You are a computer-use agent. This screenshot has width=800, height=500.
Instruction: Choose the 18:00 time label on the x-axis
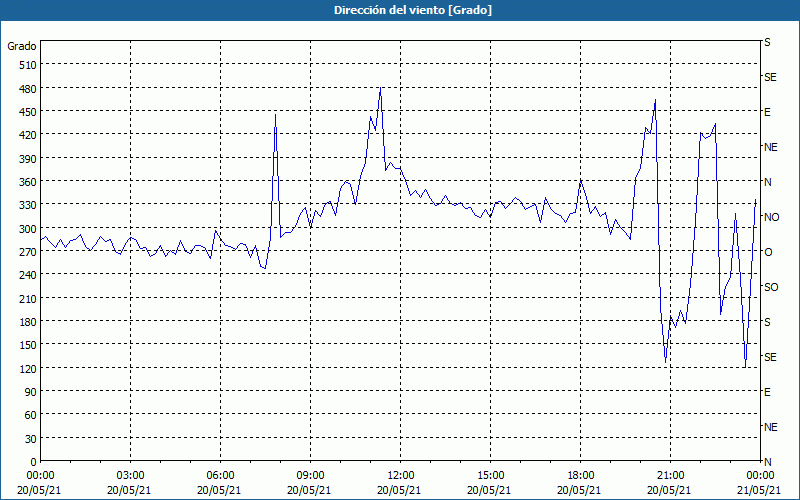point(580,476)
